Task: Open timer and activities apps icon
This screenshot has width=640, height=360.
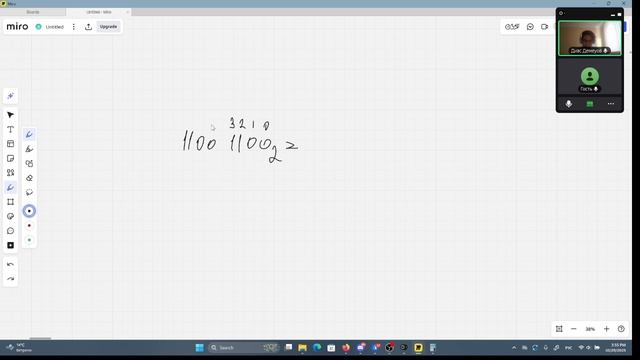Action: coord(512,27)
